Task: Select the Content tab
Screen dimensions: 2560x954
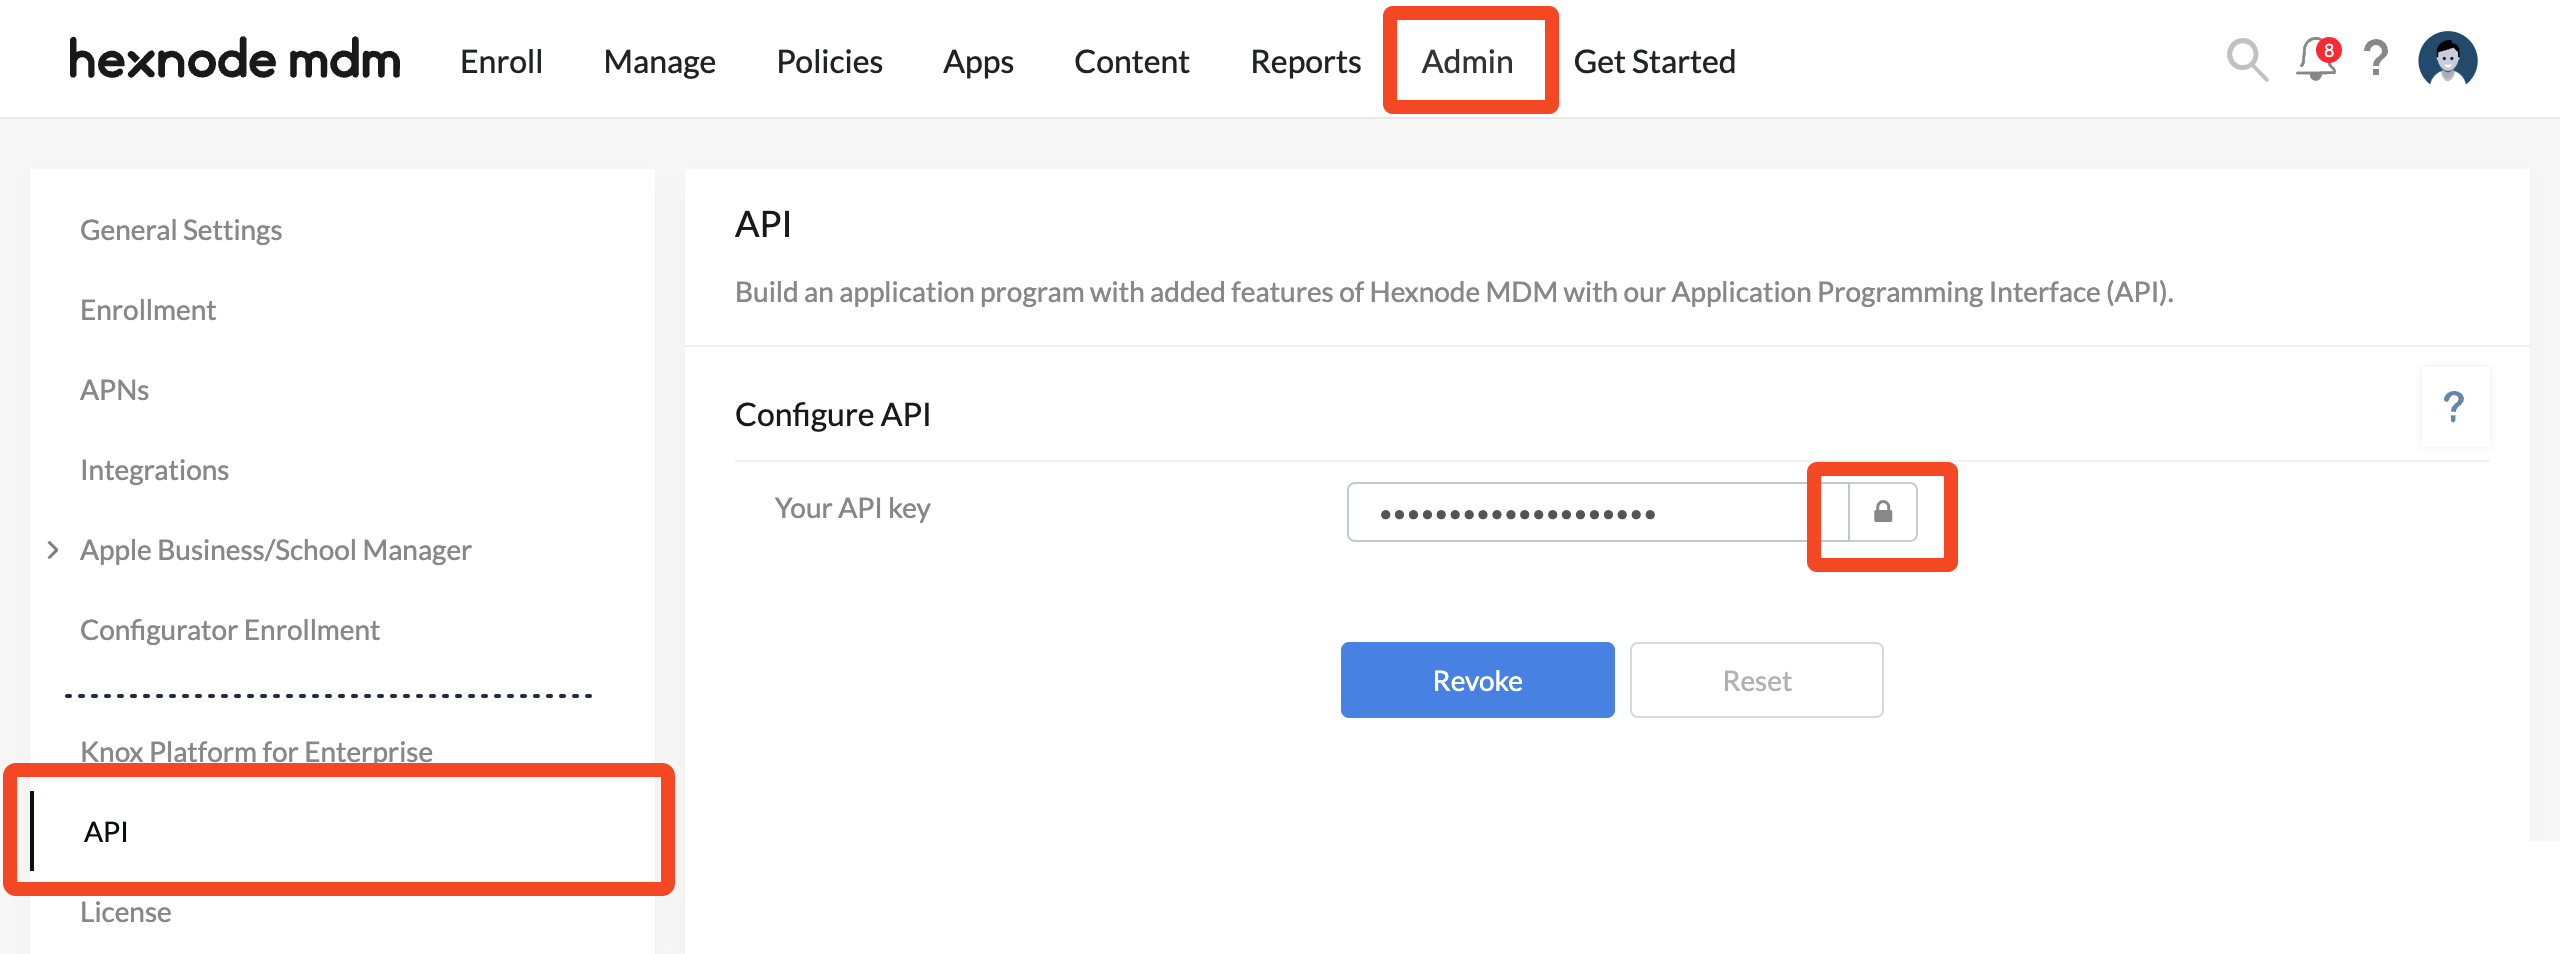Action: (1131, 62)
